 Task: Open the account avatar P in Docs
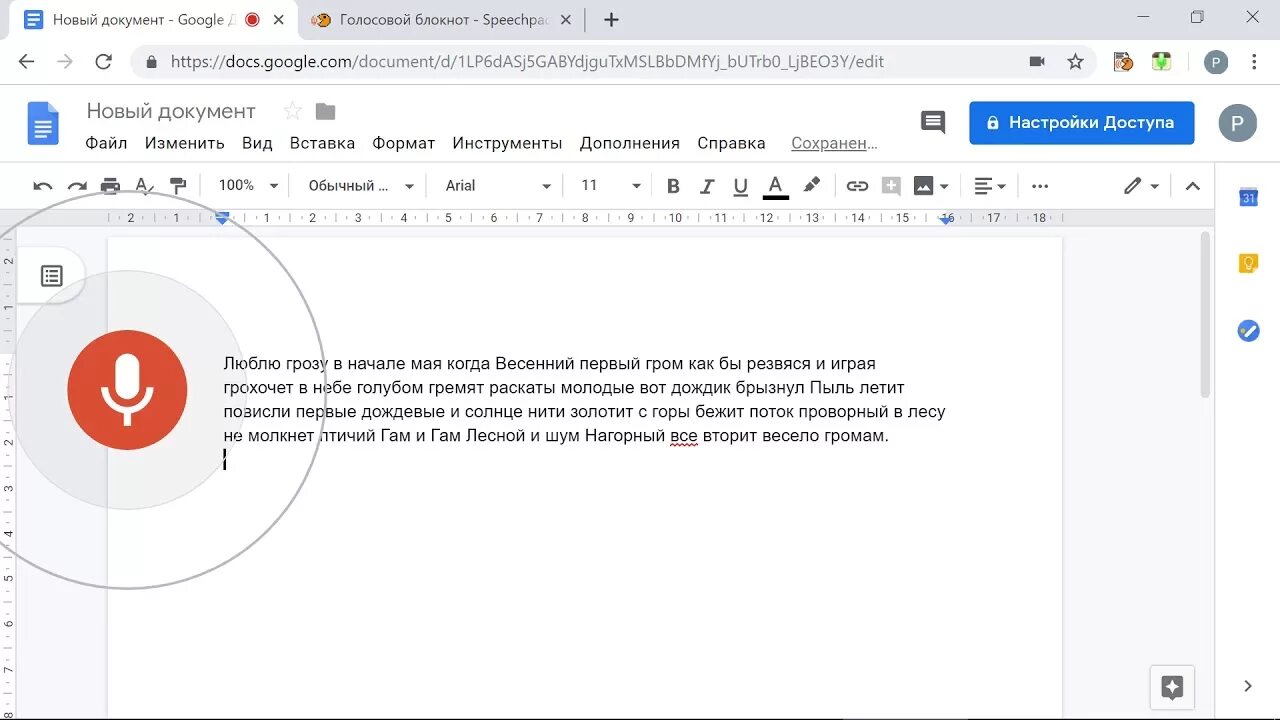(1237, 123)
